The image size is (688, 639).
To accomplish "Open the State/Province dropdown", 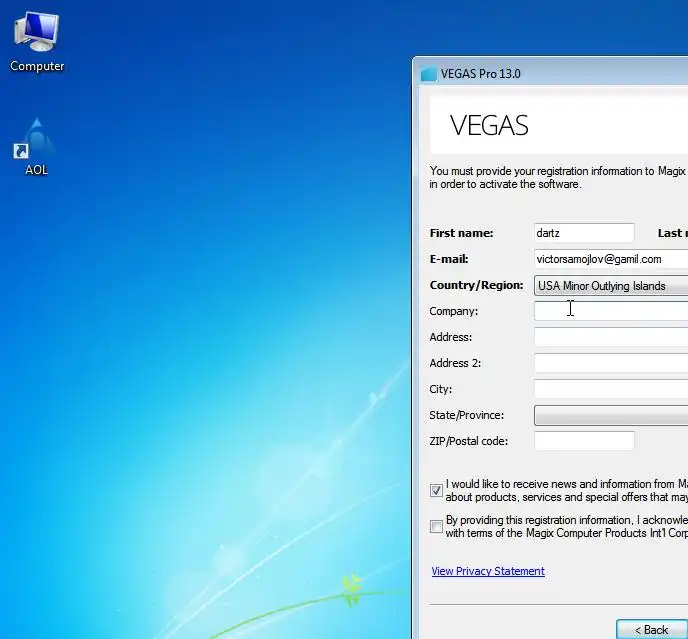I will (611, 415).
